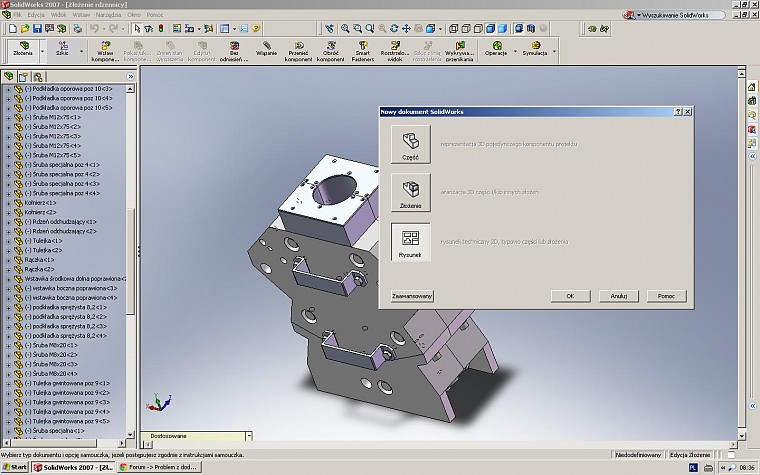Activate Zoom to Fit magnifier
Image resolution: width=760 pixels, height=475 pixels.
click(x=345, y=29)
